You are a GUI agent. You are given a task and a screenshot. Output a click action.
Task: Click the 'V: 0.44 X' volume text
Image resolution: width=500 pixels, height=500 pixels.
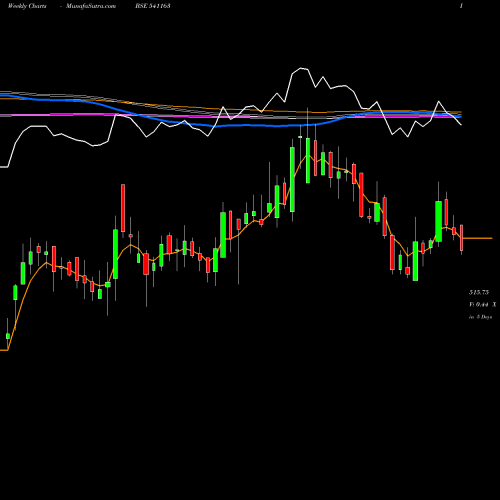pos(482,304)
